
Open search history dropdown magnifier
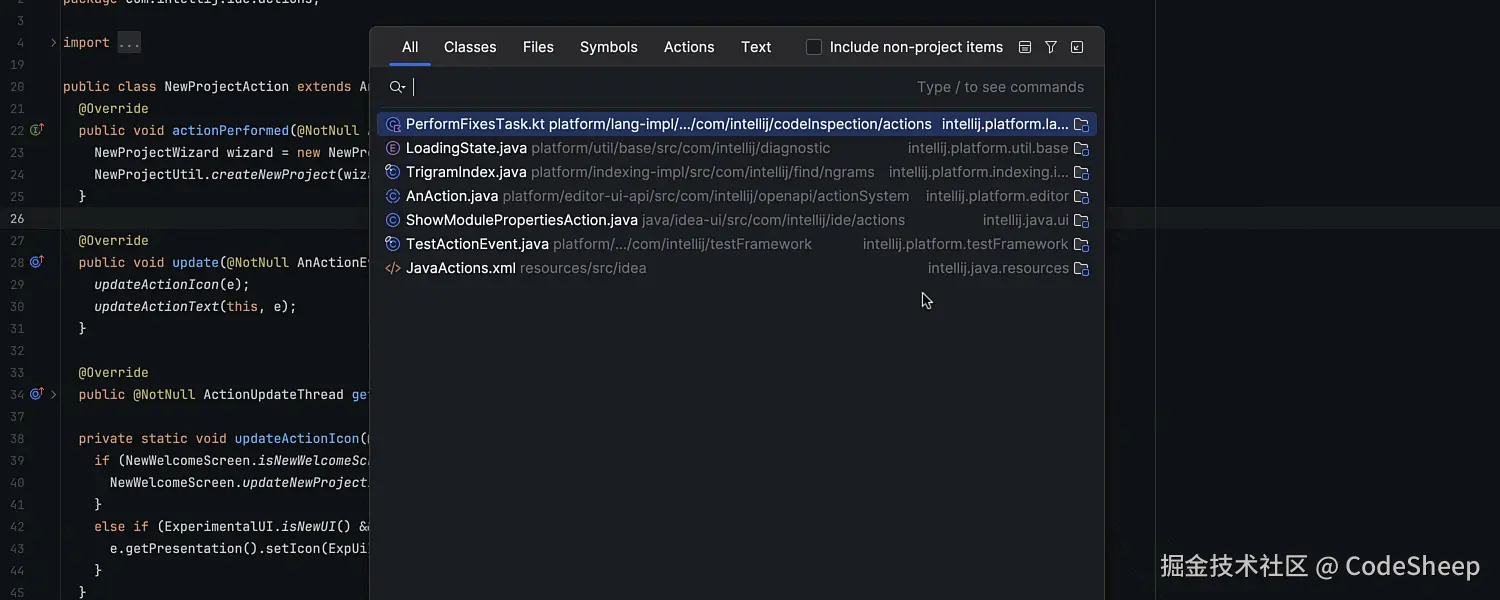point(397,87)
